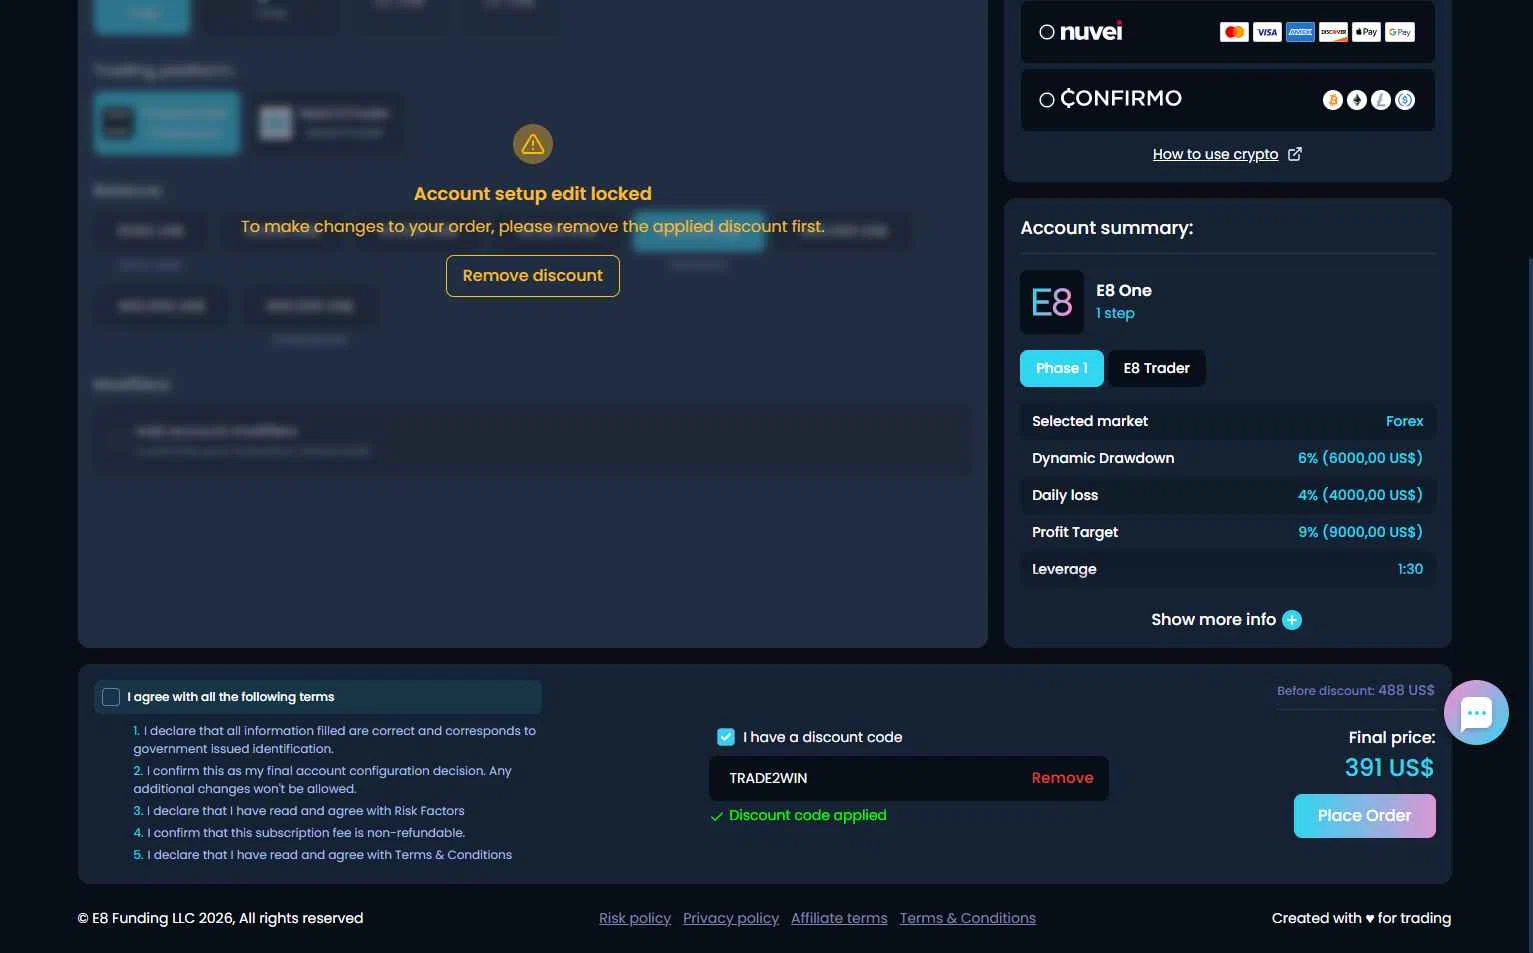Open the Affiliate terms footer link
This screenshot has height=953, width=1533.
[x=839, y=918]
